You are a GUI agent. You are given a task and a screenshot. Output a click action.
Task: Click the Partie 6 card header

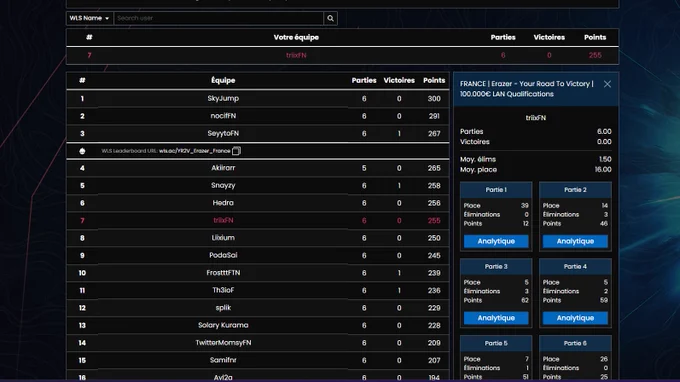click(575, 343)
